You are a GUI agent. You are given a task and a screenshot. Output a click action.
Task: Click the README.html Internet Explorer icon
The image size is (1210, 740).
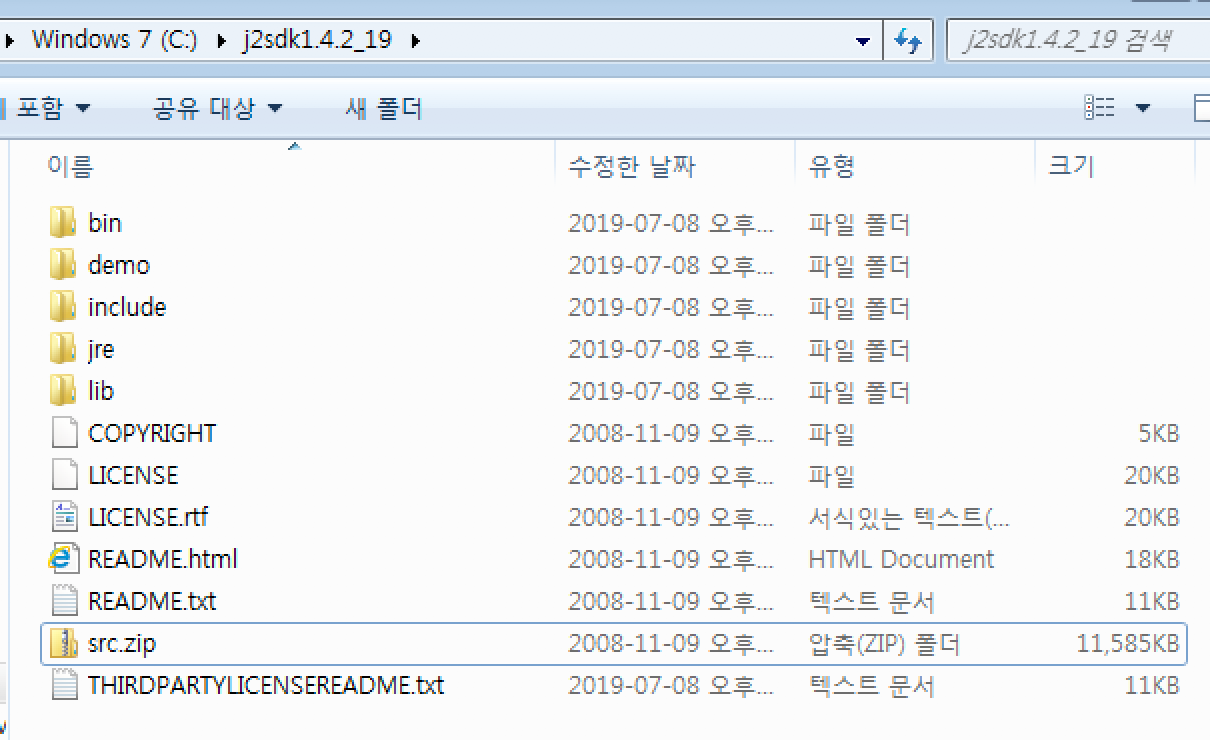63,559
